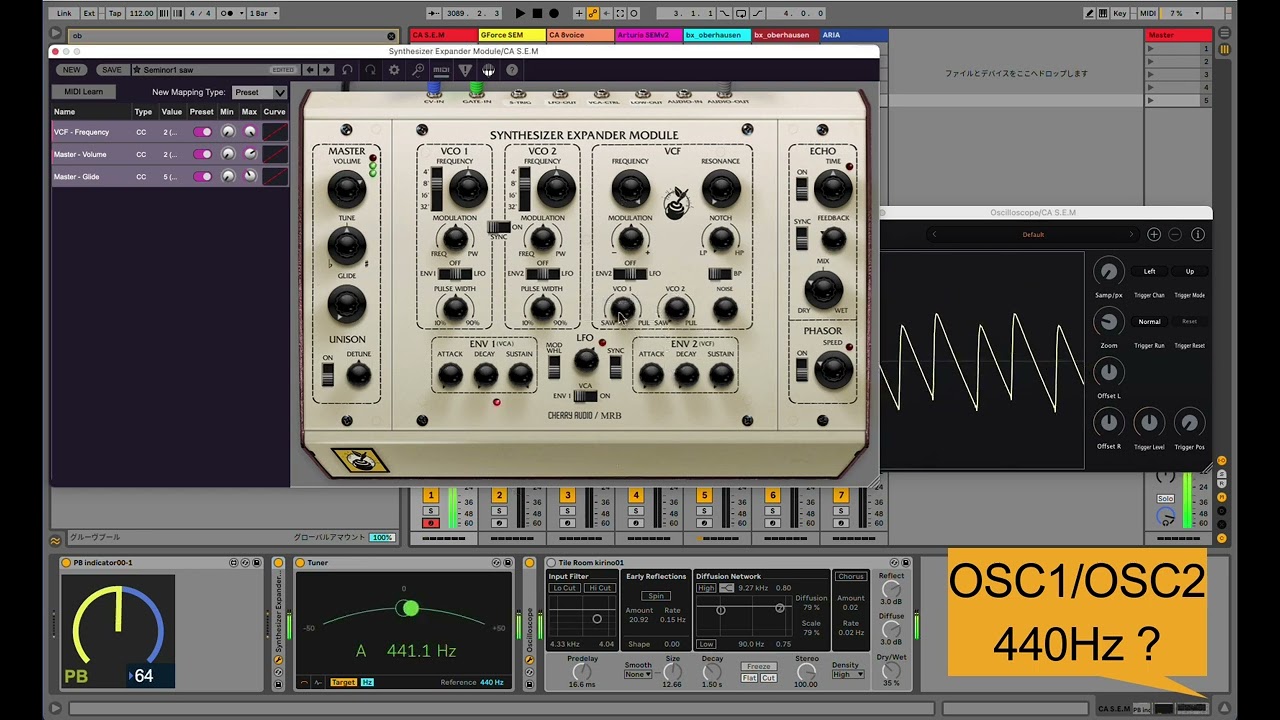Click the Oscilloscope minus icon

tap(1175, 234)
